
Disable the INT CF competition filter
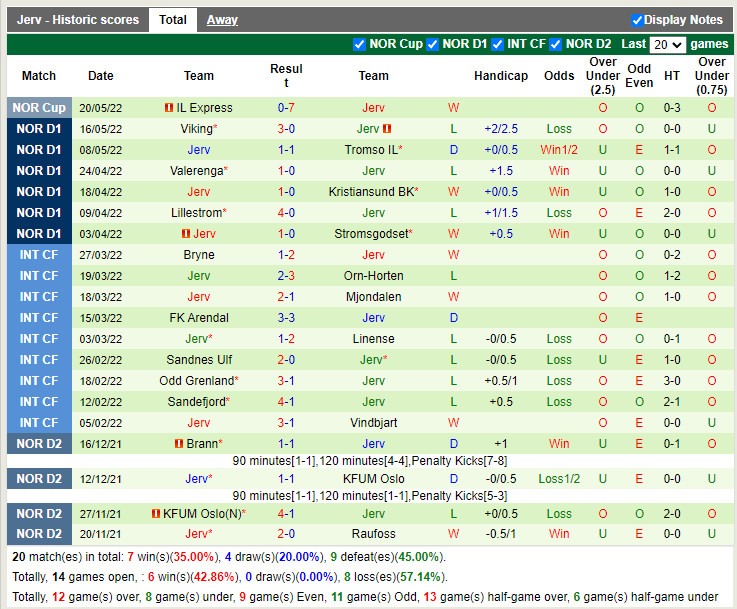point(497,44)
